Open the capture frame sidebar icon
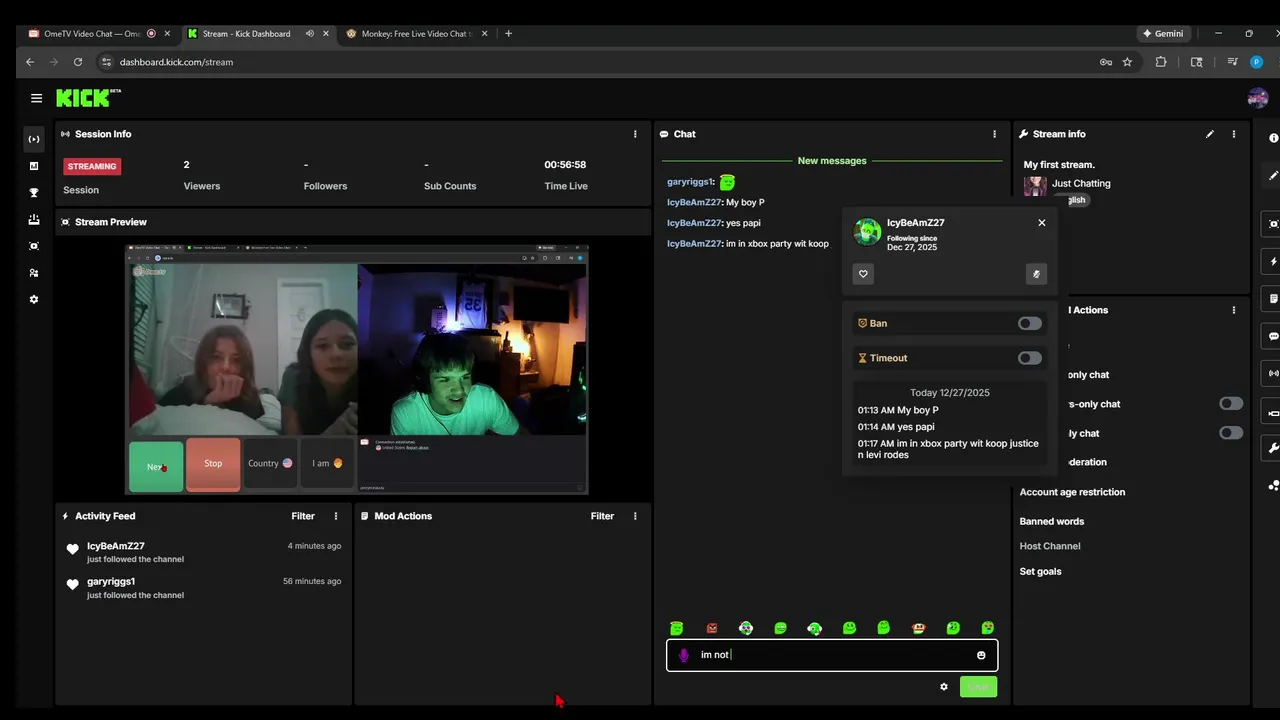The width and height of the screenshot is (1280, 720). pyautogui.click(x=34, y=246)
